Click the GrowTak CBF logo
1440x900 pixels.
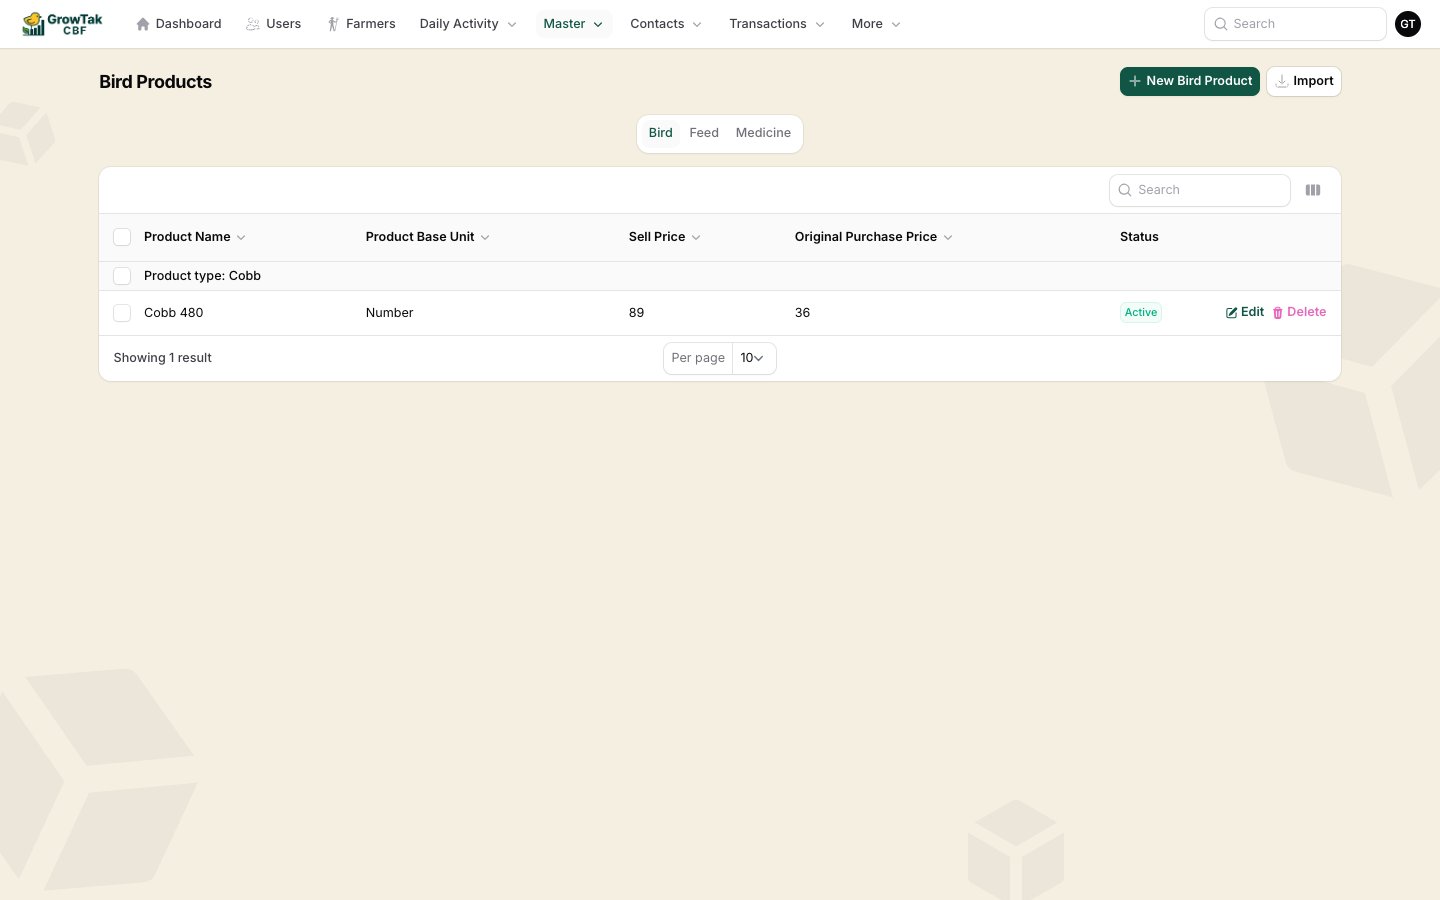click(x=62, y=24)
